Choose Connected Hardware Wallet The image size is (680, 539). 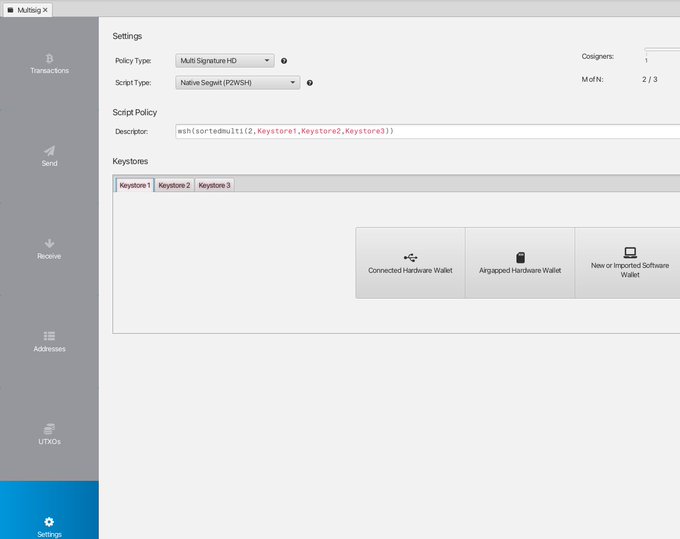point(410,263)
